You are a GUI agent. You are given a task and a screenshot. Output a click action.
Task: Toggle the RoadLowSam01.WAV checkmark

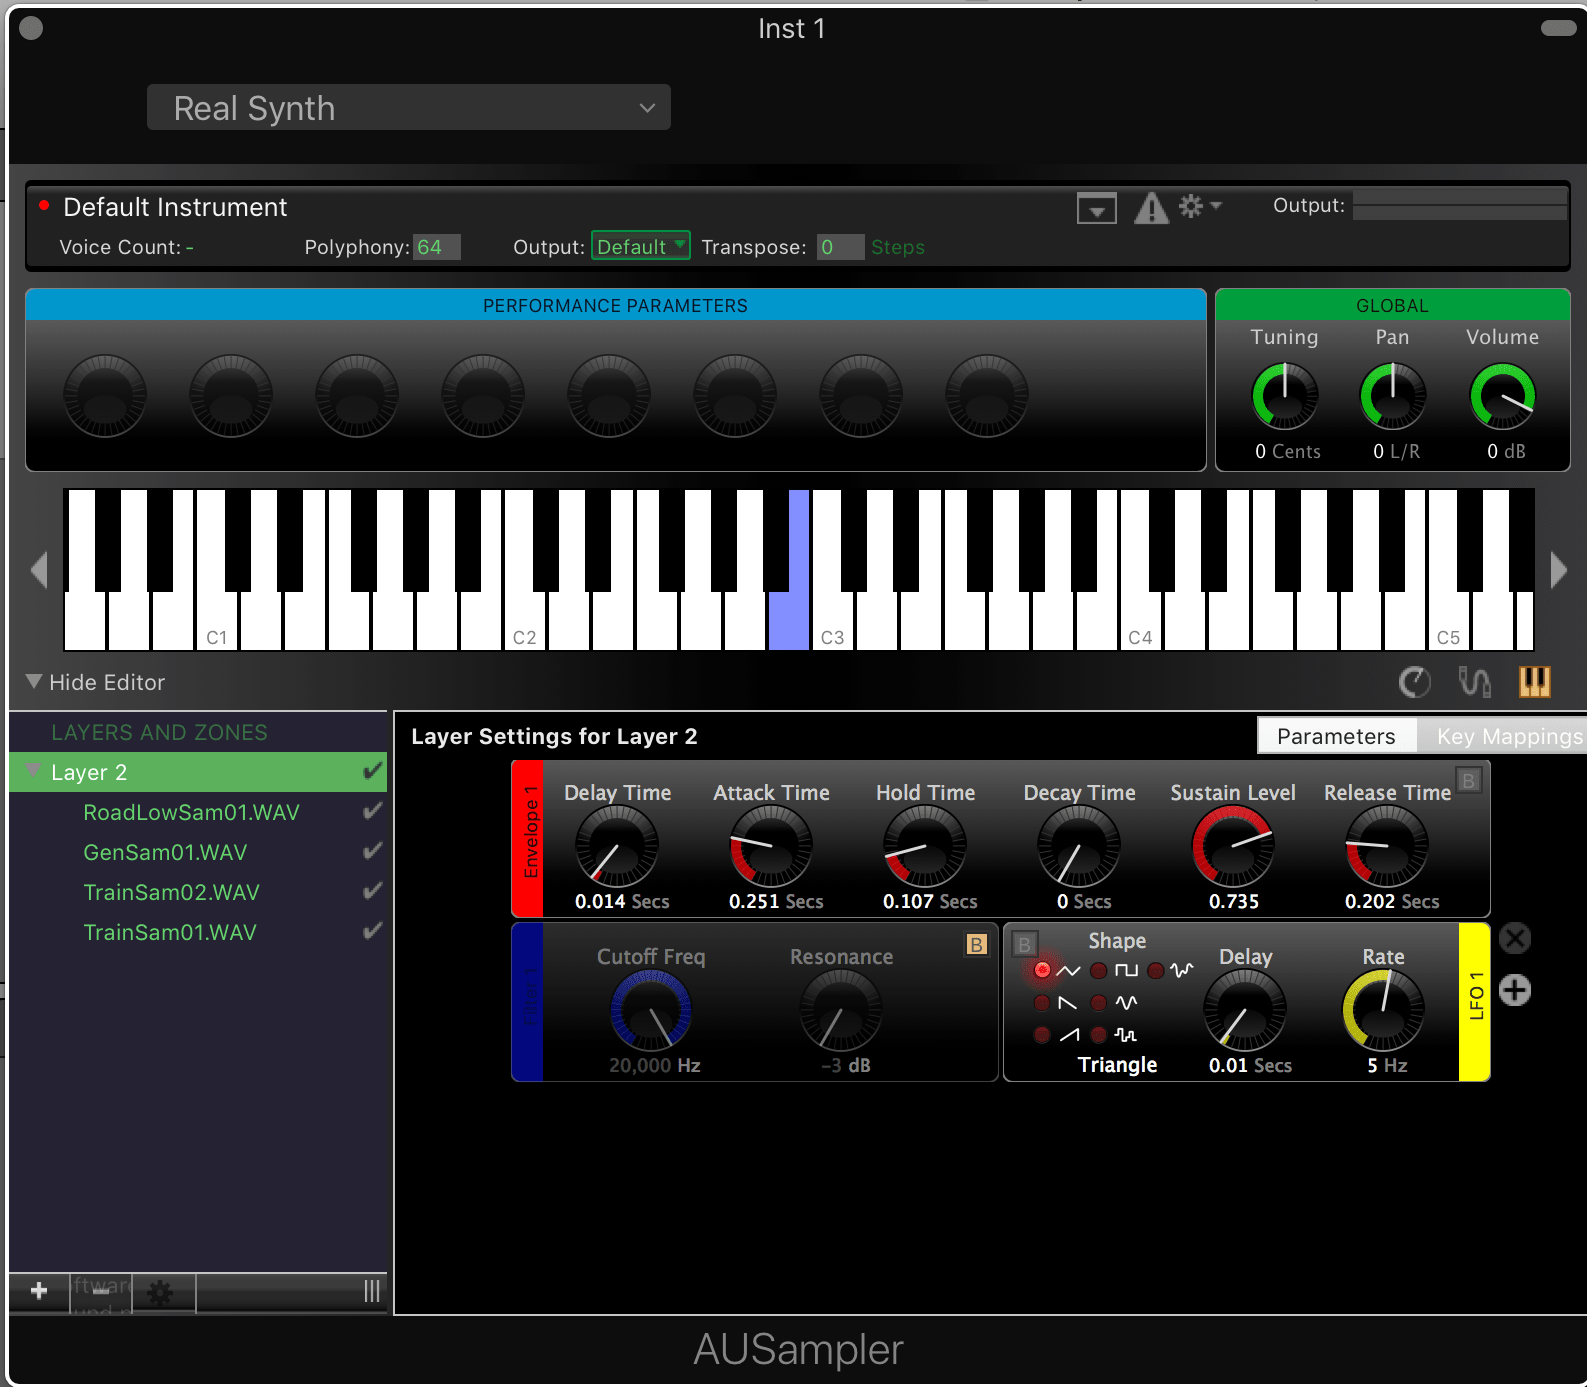click(x=372, y=812)
